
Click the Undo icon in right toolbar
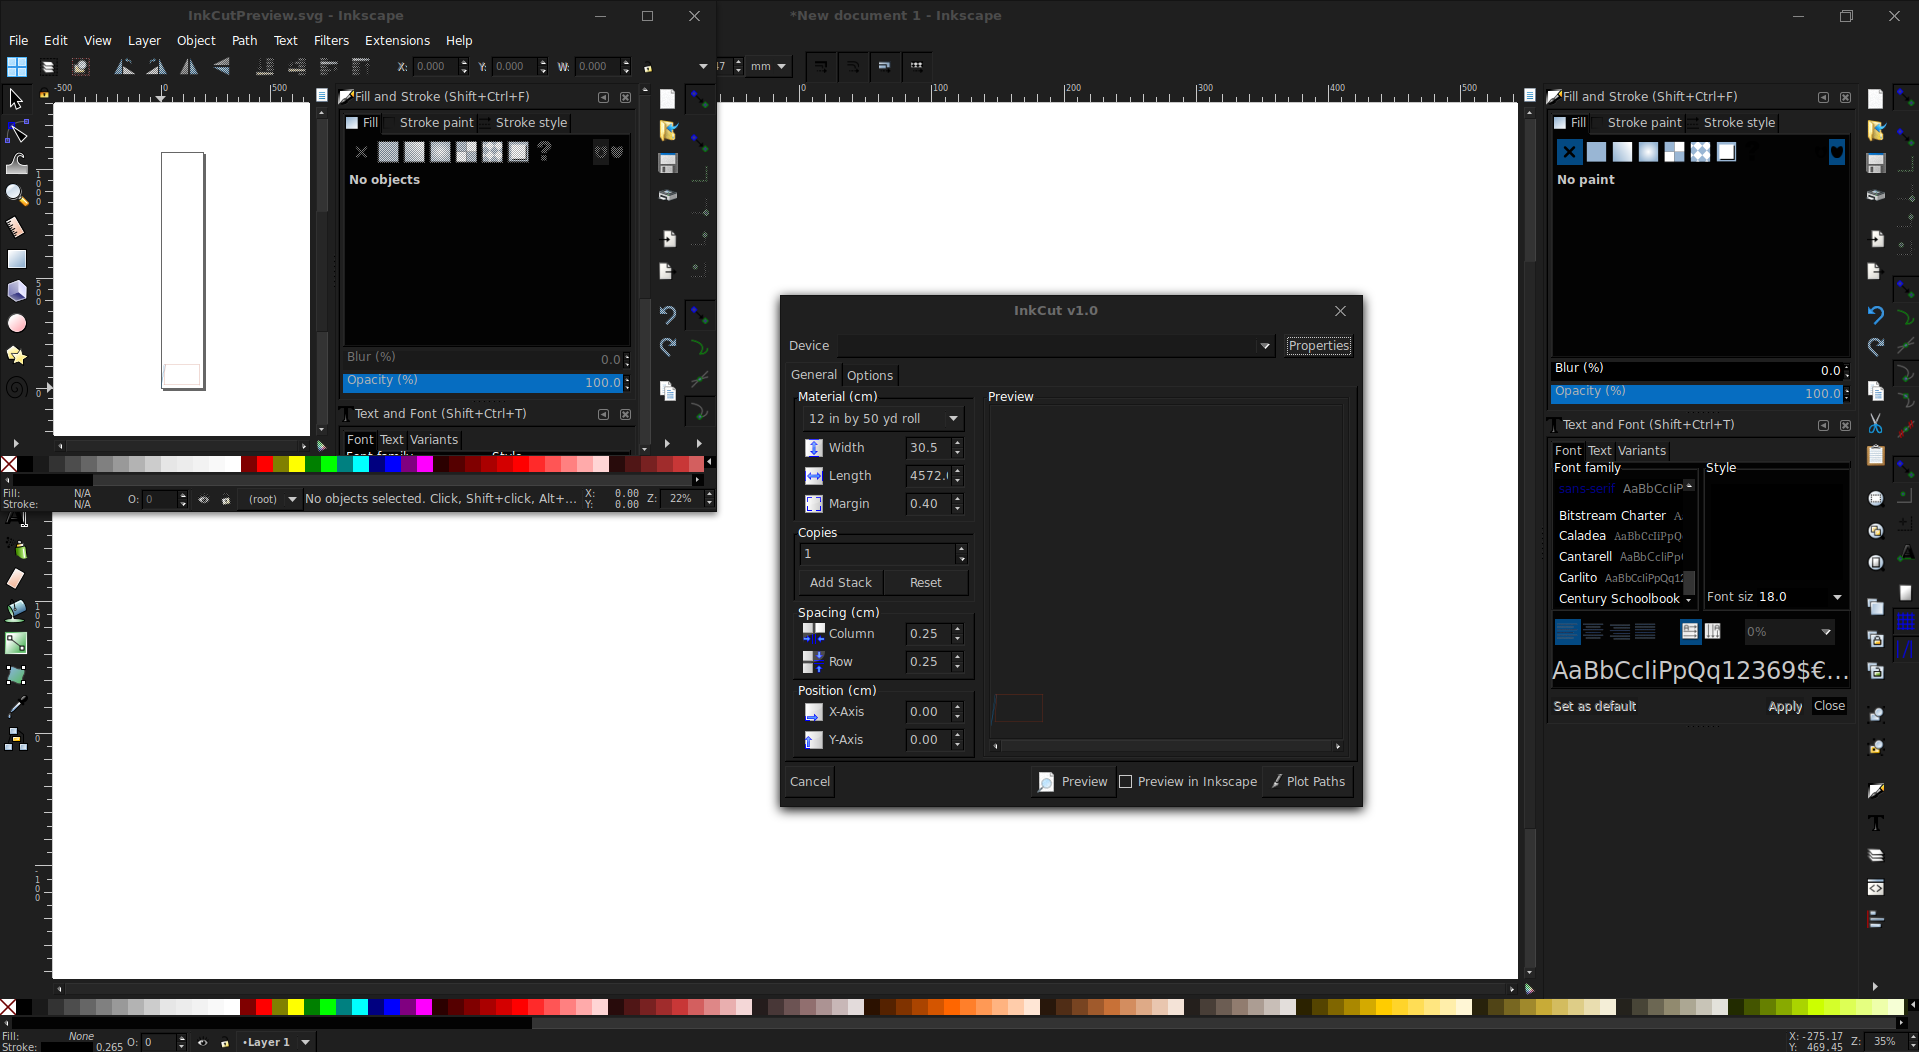[x=1875, y=315]
